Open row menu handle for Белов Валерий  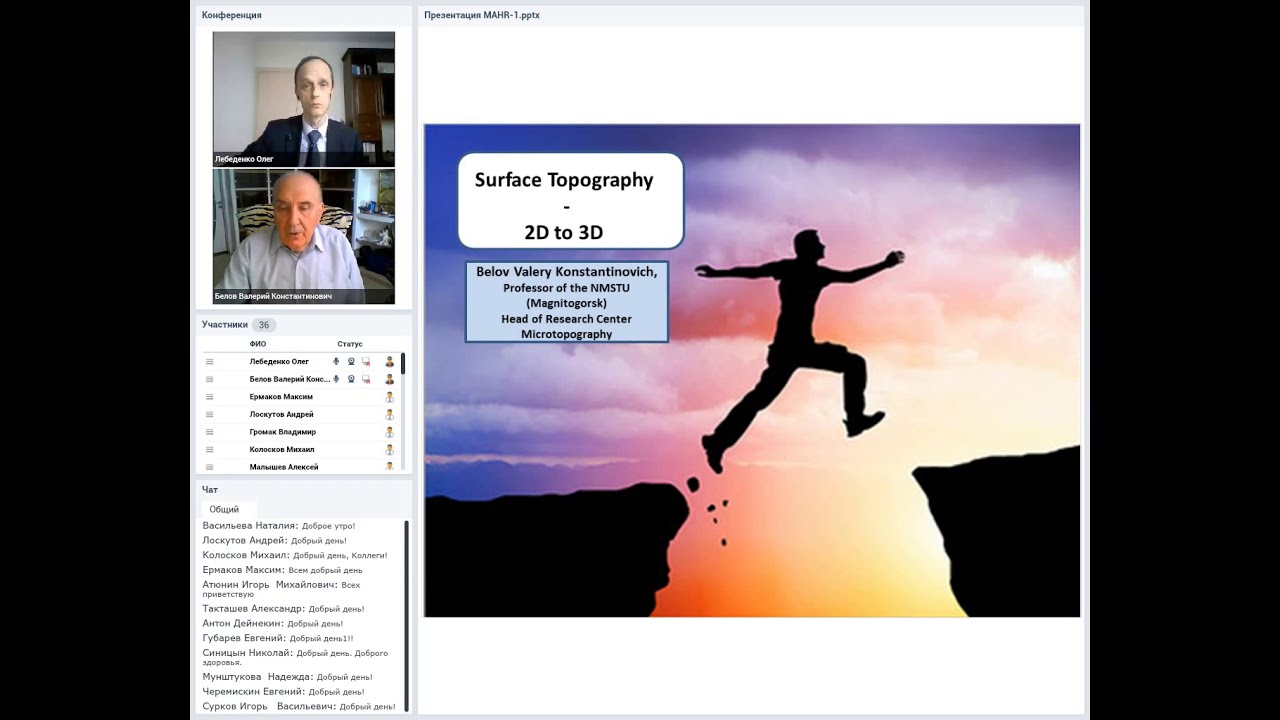209,379
